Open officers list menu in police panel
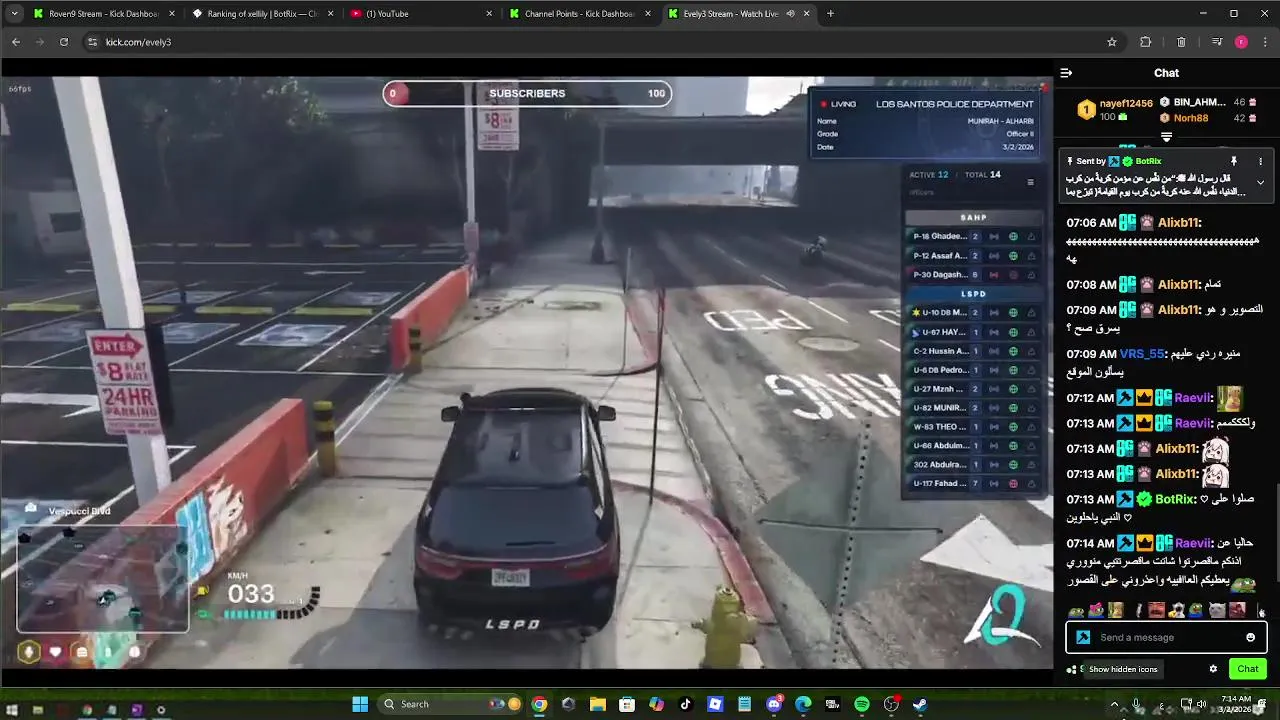 pyautogui.click(x=1030, y=182)
